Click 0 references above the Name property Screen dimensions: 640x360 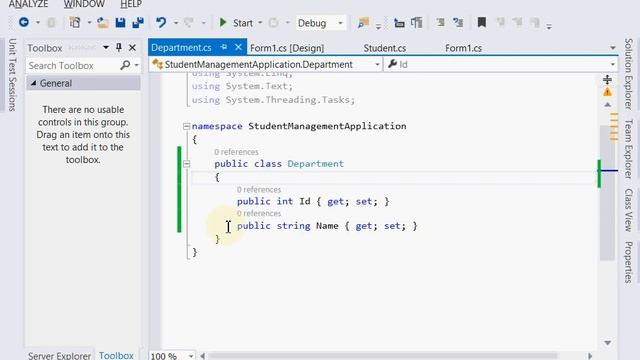[x=259, y=213]
